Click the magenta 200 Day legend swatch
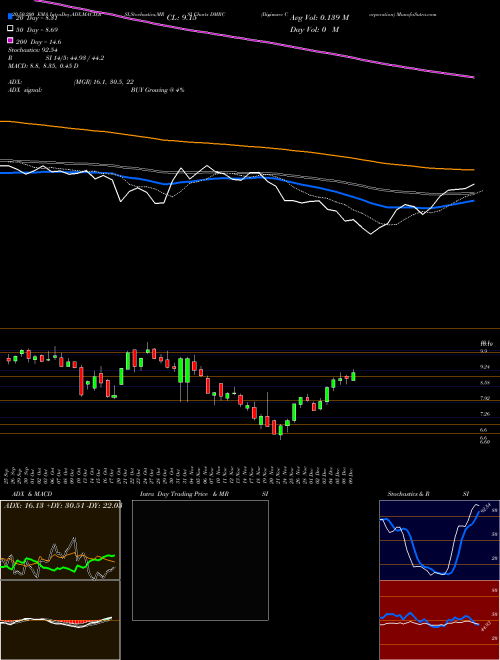The height and width of the screenshot is (660, 500). pyautogui.click(x=10, y=41)
